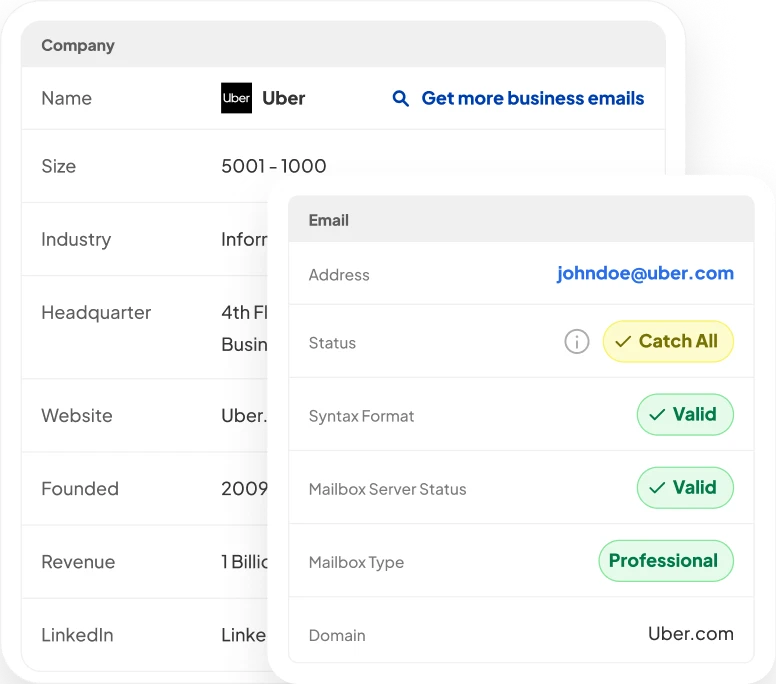Click the magnifier search icon

(x=400, y=98)
